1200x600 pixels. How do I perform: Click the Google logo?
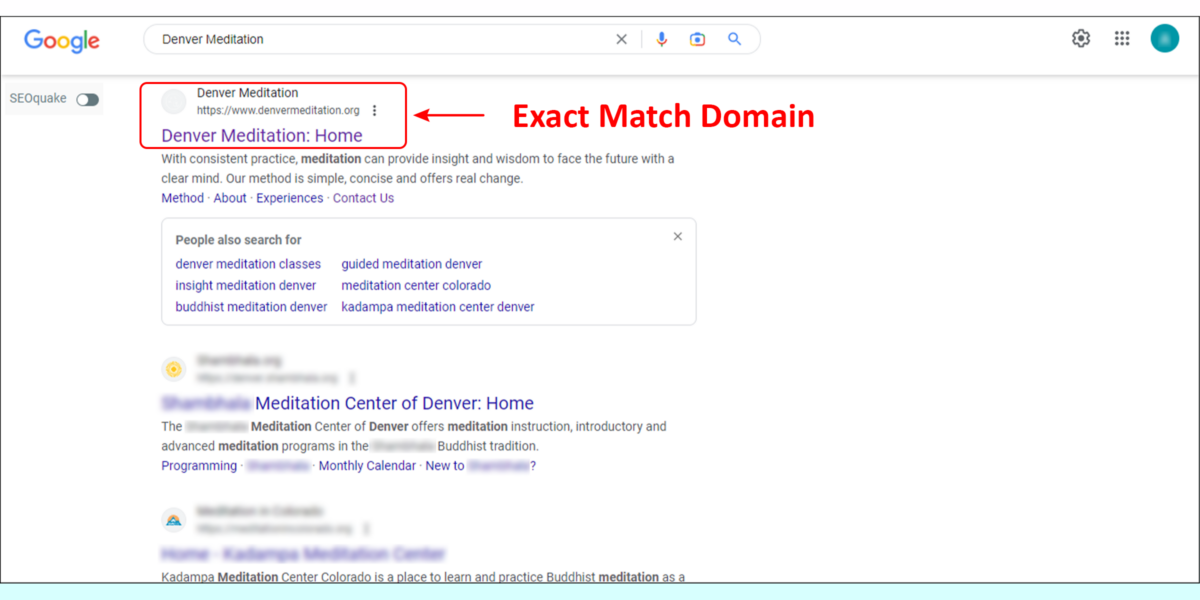[x=61, y=40]
